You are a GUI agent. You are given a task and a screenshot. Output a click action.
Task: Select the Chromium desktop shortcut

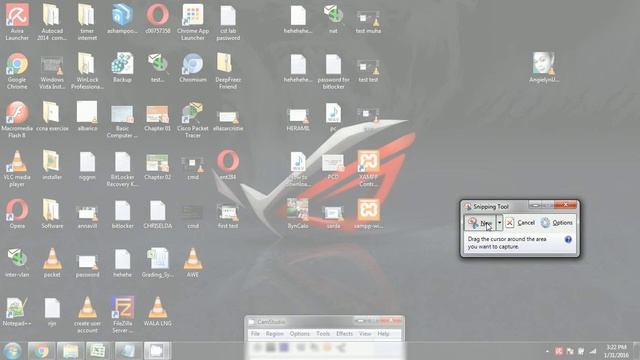click(x=193, y=67)
